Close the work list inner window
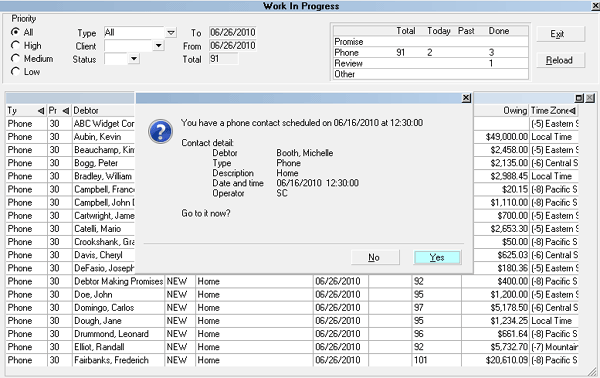600x378 pixels. (590, 98)
